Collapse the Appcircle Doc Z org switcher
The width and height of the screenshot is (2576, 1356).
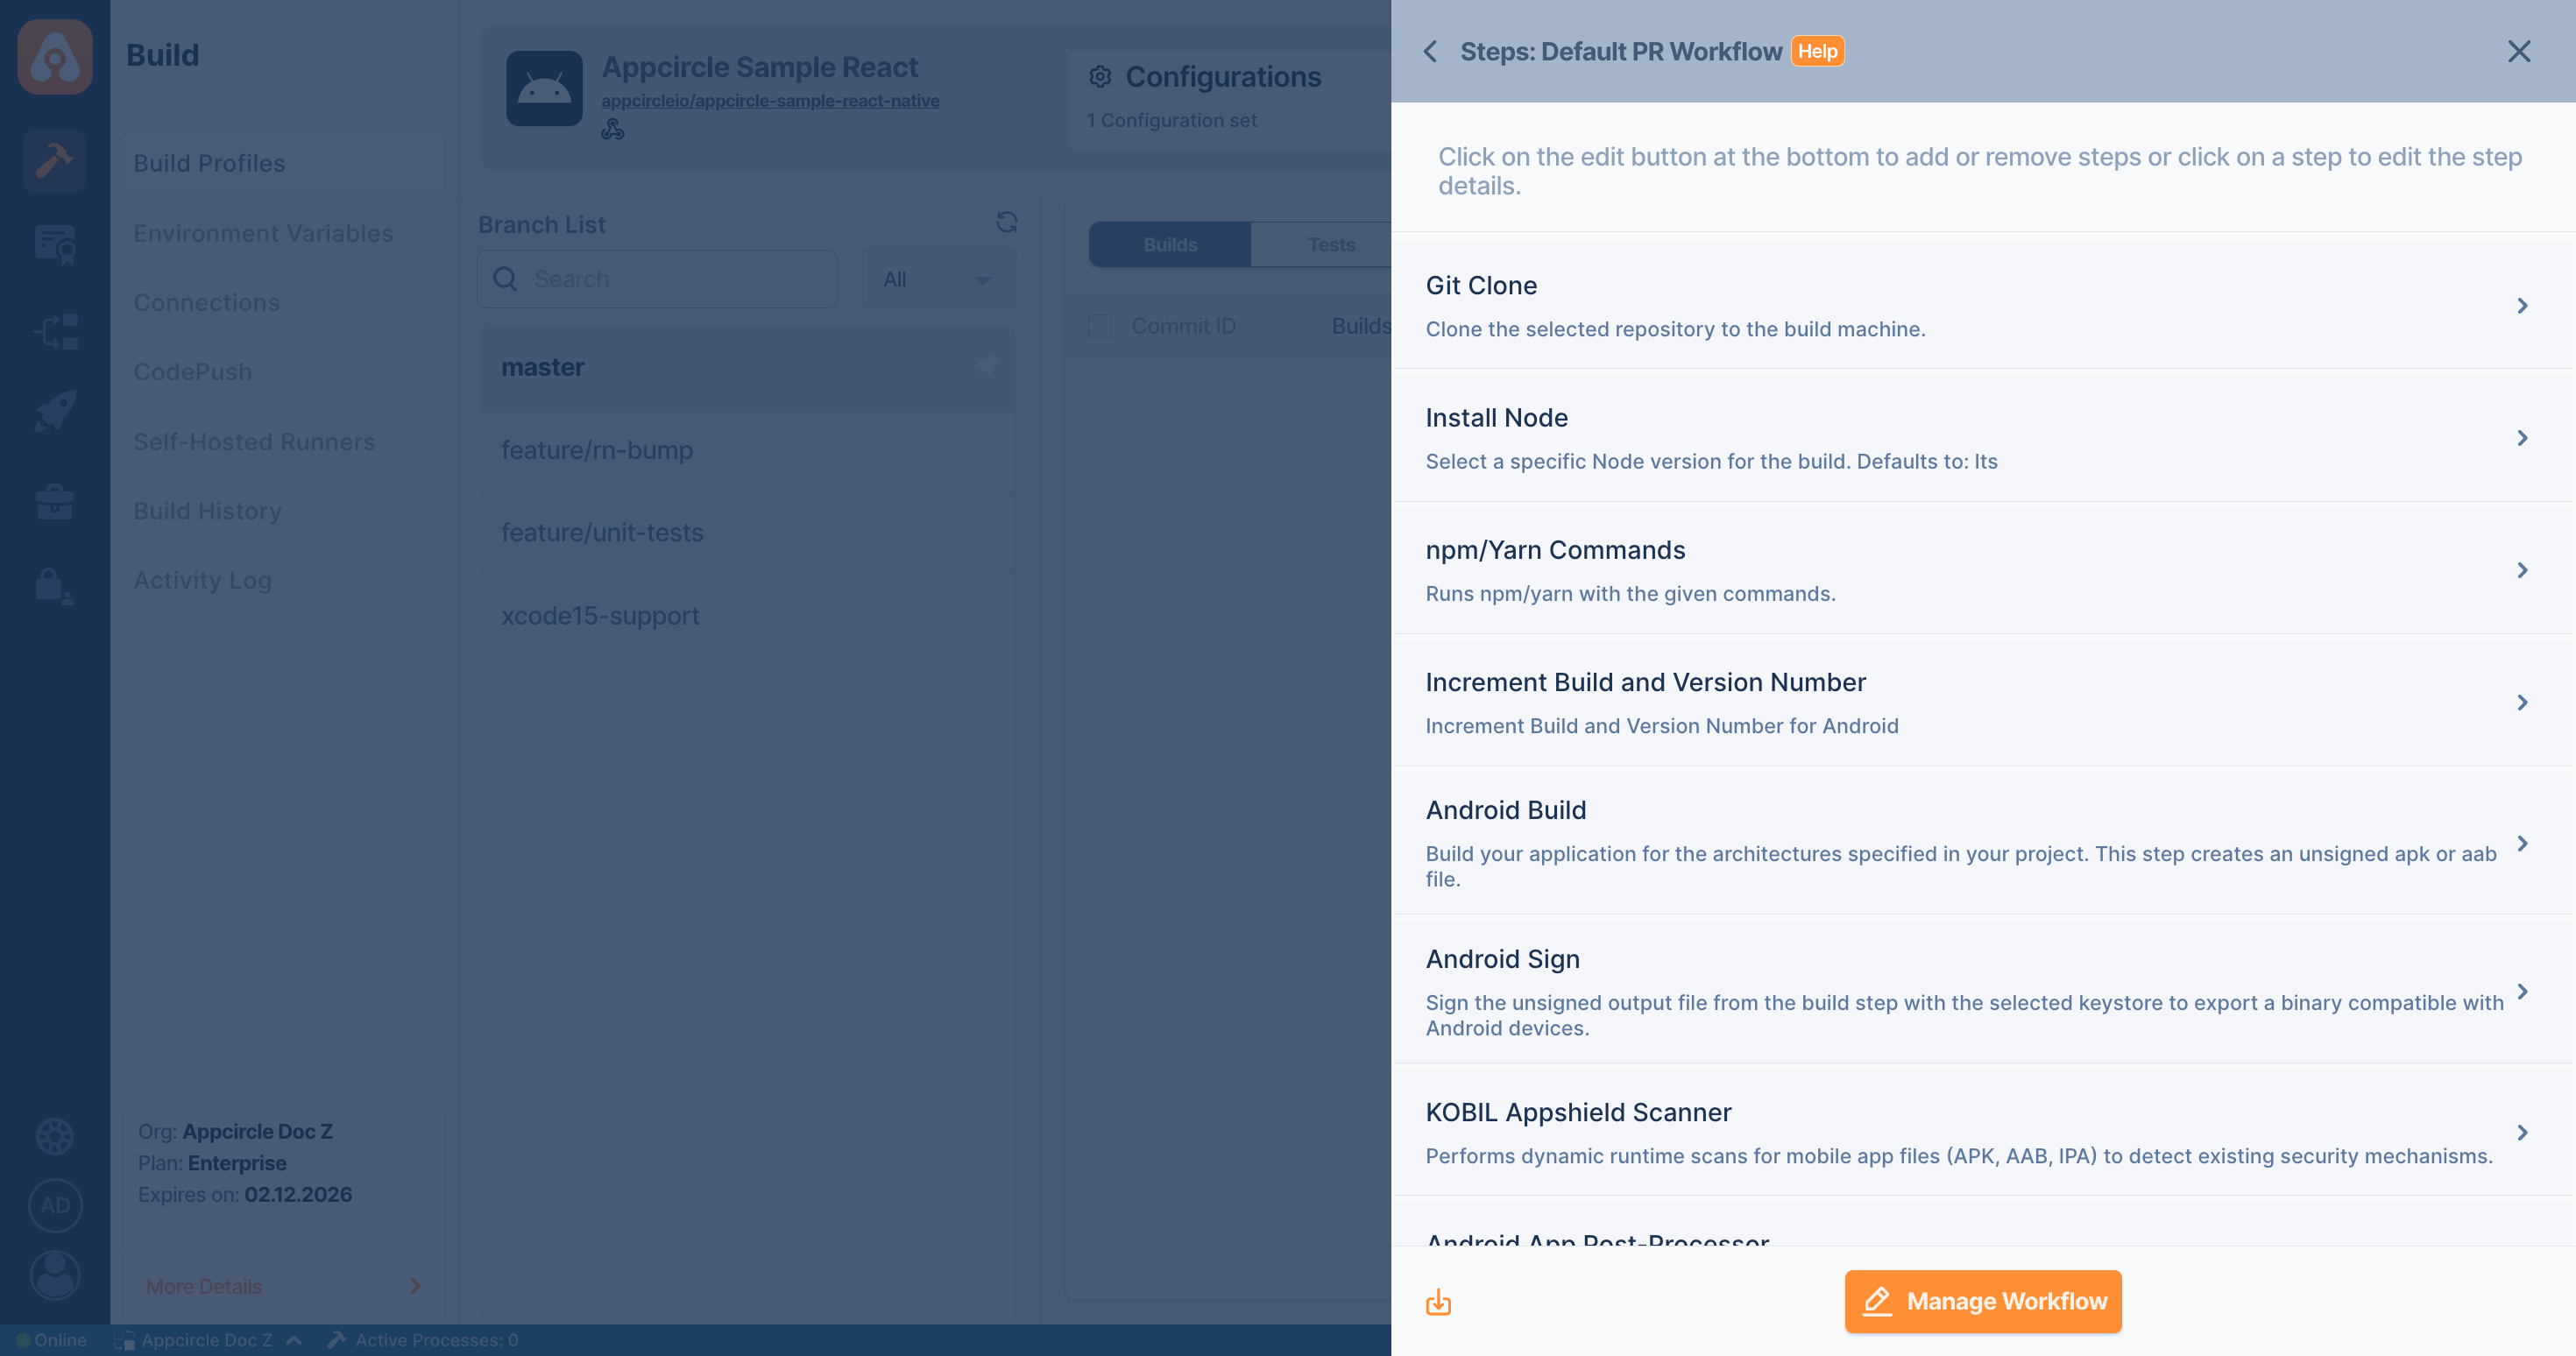click(293, 1340)
